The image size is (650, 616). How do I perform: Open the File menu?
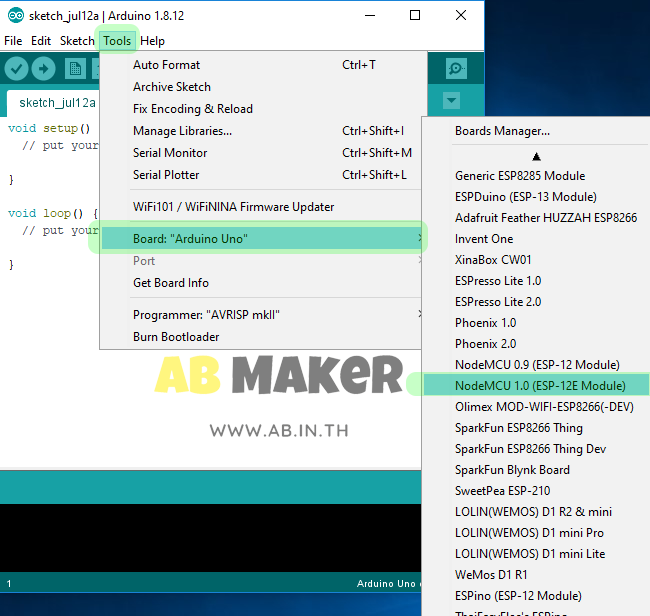(x=13, y=41)
